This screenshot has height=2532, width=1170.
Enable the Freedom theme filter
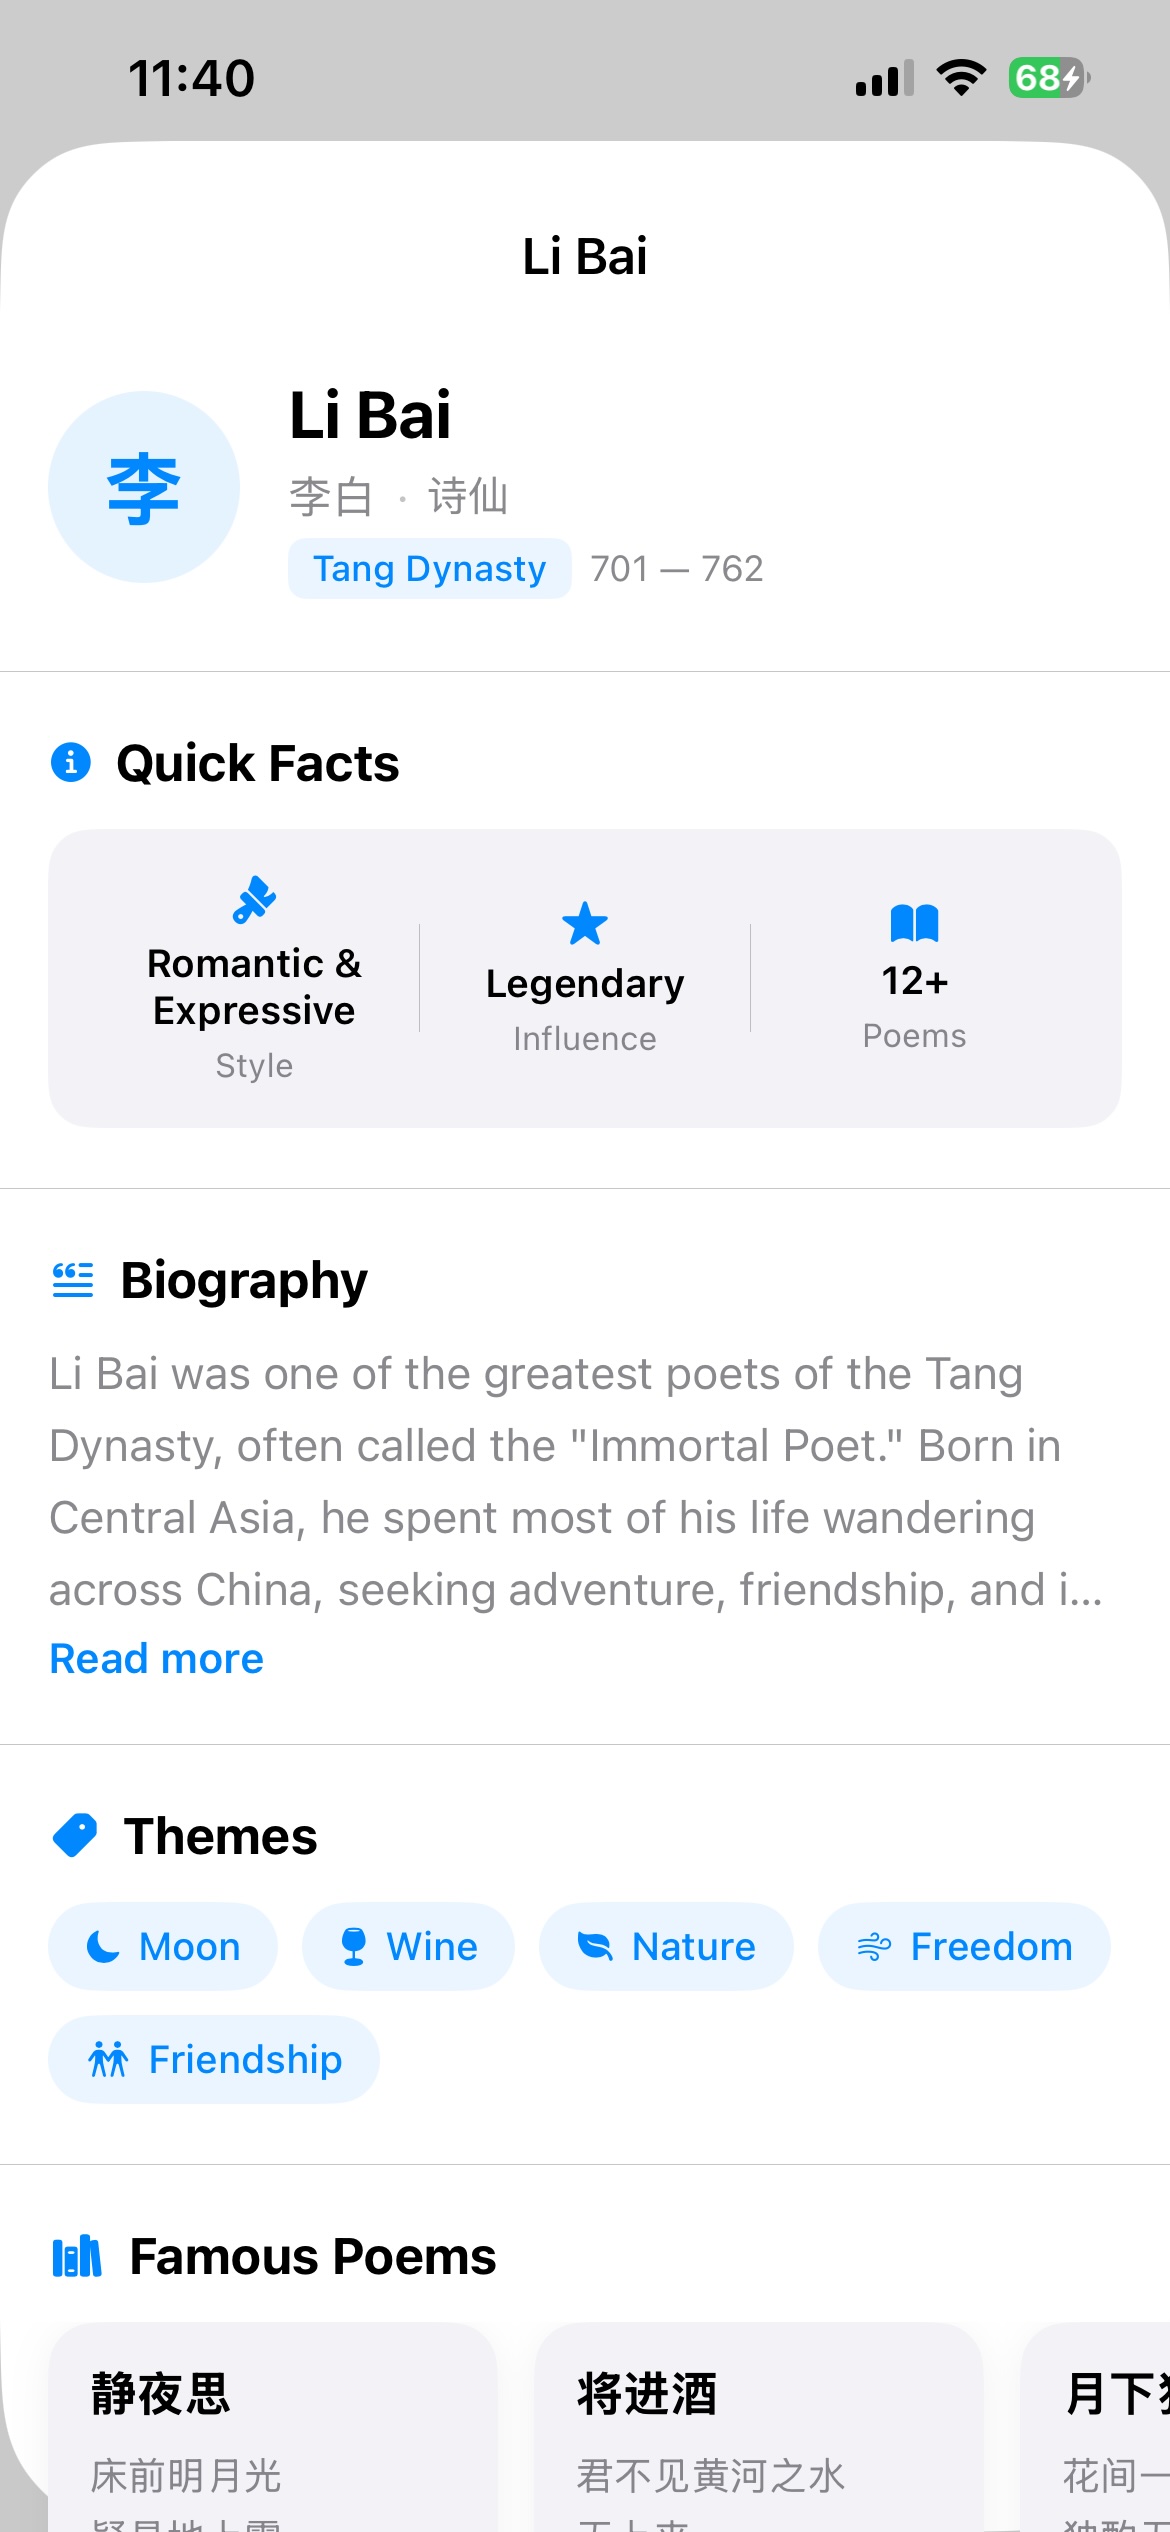(x=962, y=1944)
